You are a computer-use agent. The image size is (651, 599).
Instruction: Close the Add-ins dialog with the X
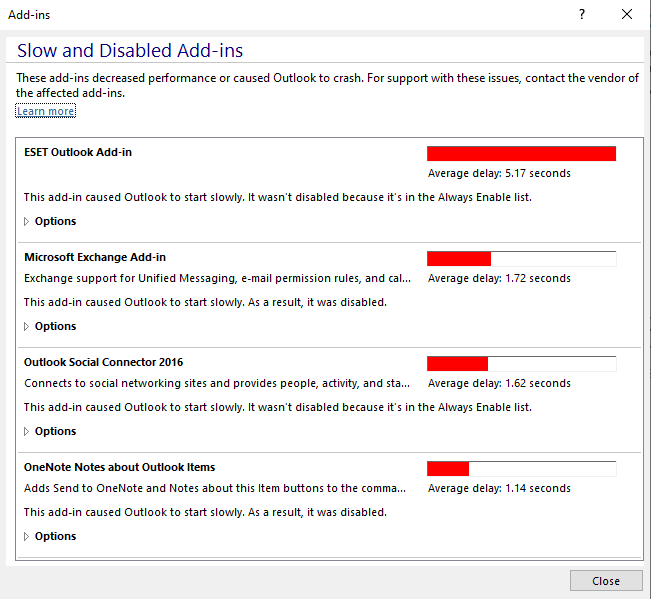pos(627,15)
